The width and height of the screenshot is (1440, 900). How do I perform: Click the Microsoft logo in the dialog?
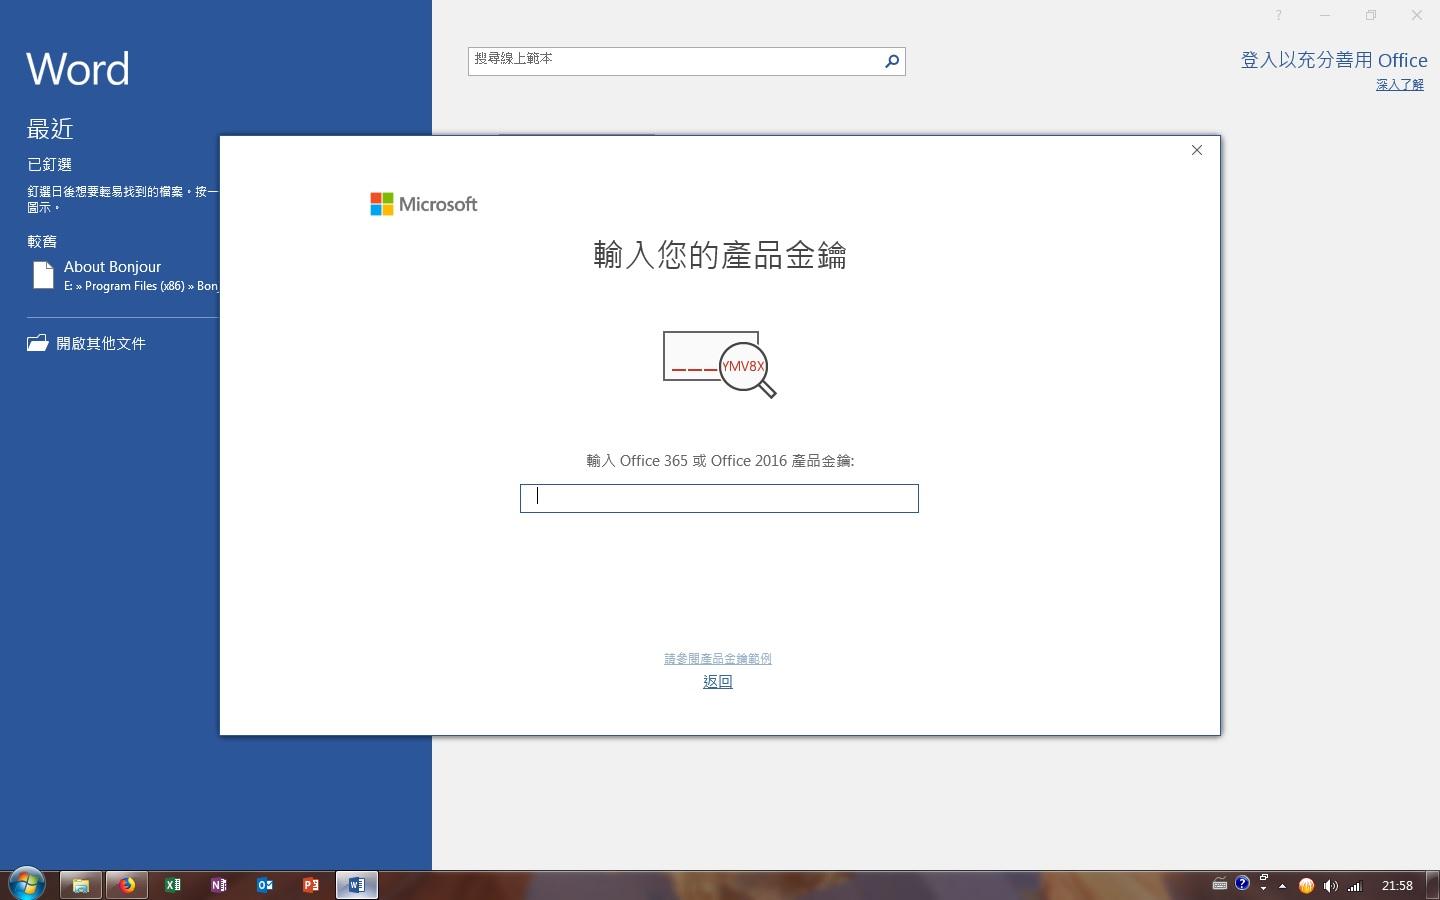point(424,204)
